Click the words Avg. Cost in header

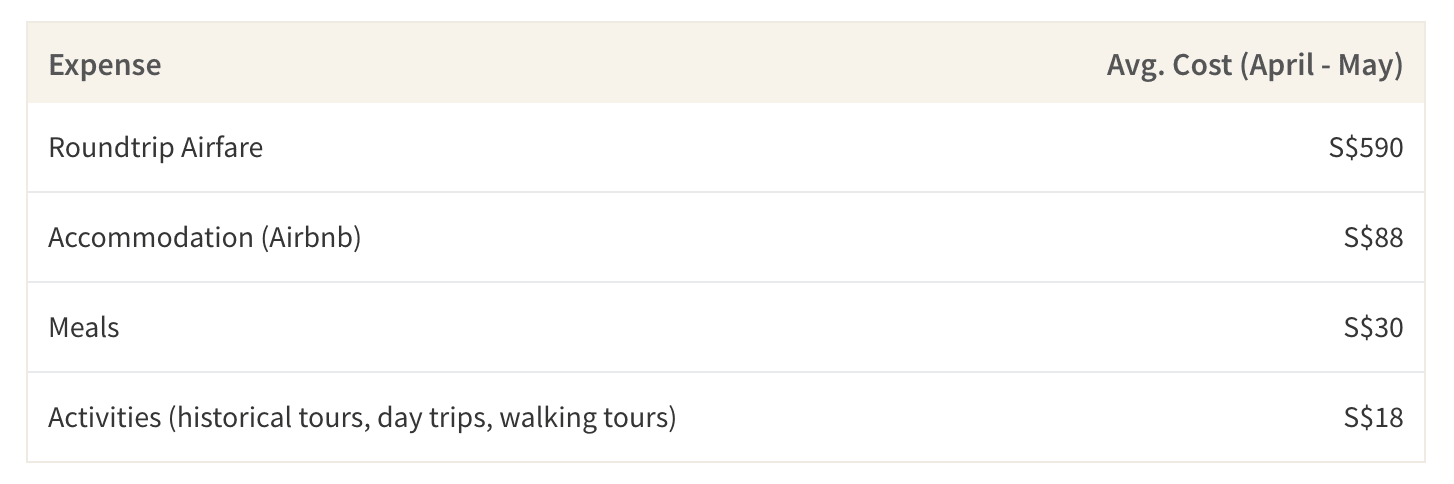pyautogui.click(x=1168, y=66)
